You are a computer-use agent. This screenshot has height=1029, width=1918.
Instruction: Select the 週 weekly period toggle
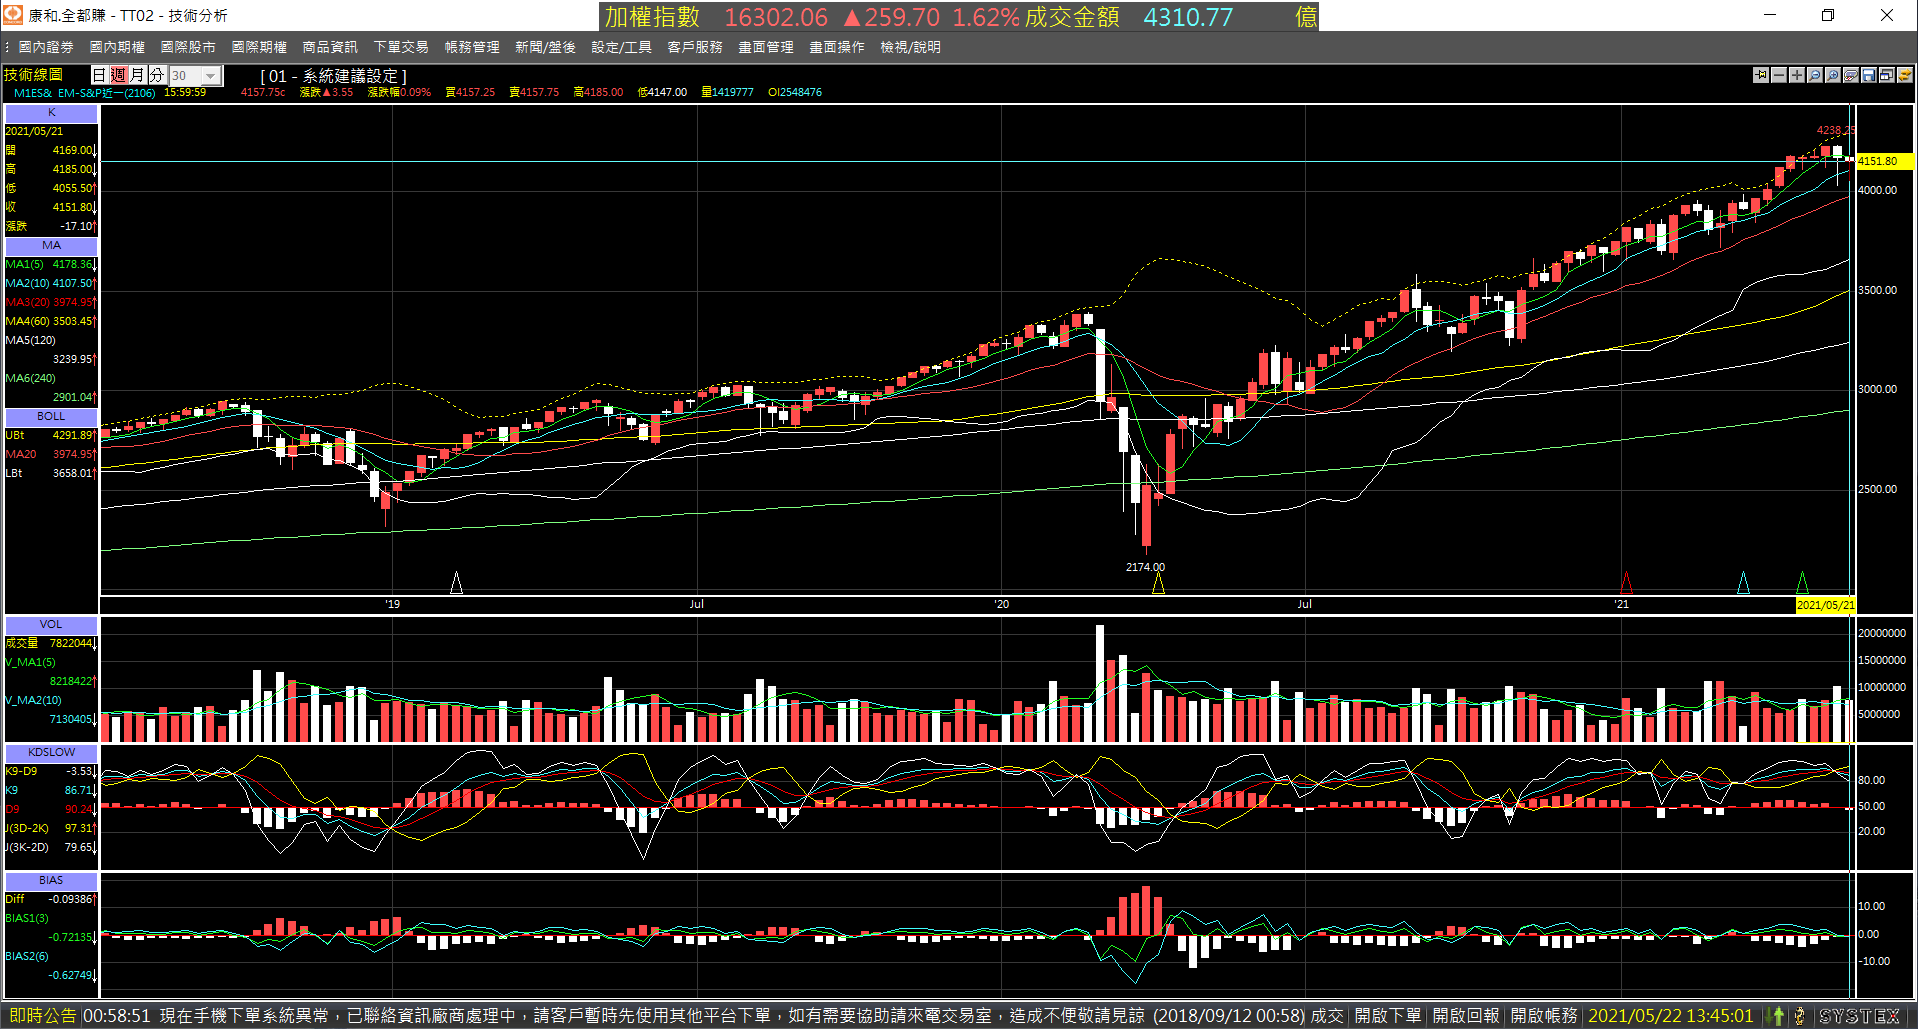pyautogui.click(x=118, y=75)
